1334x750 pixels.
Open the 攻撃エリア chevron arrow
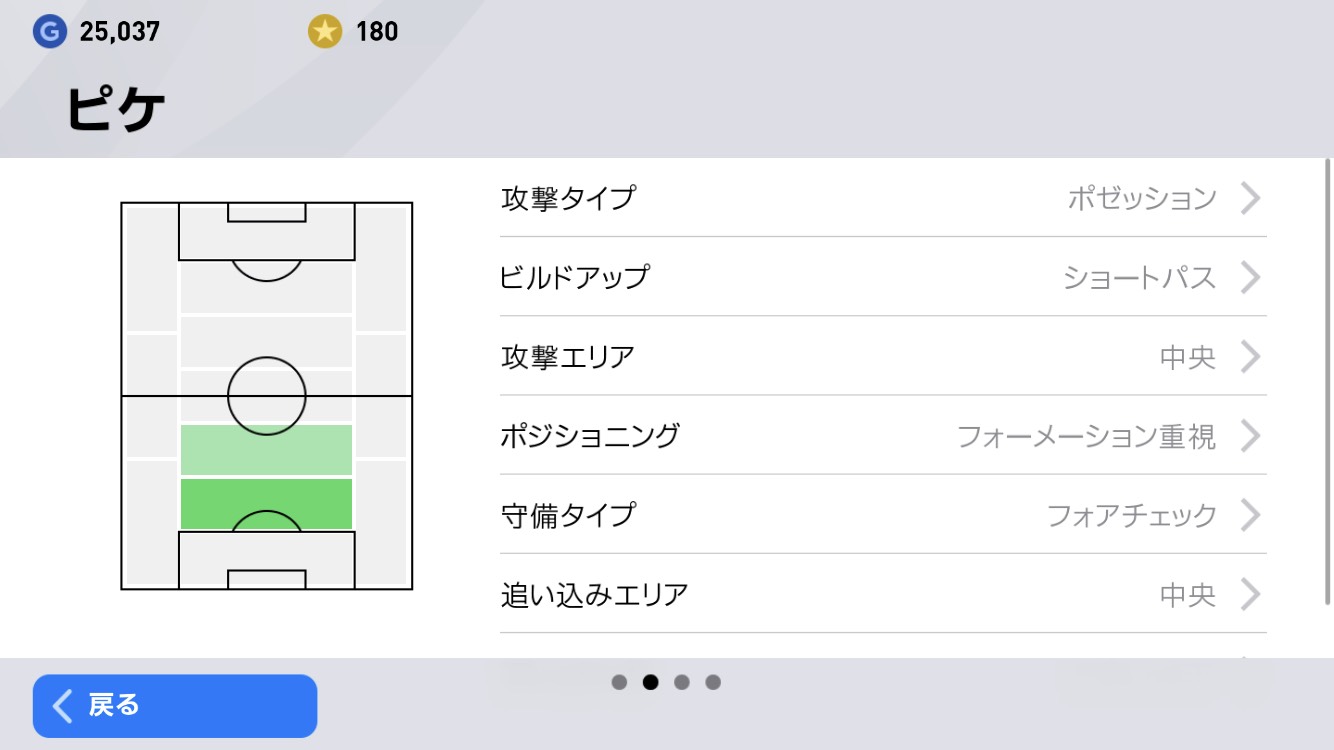(1250, 356)
